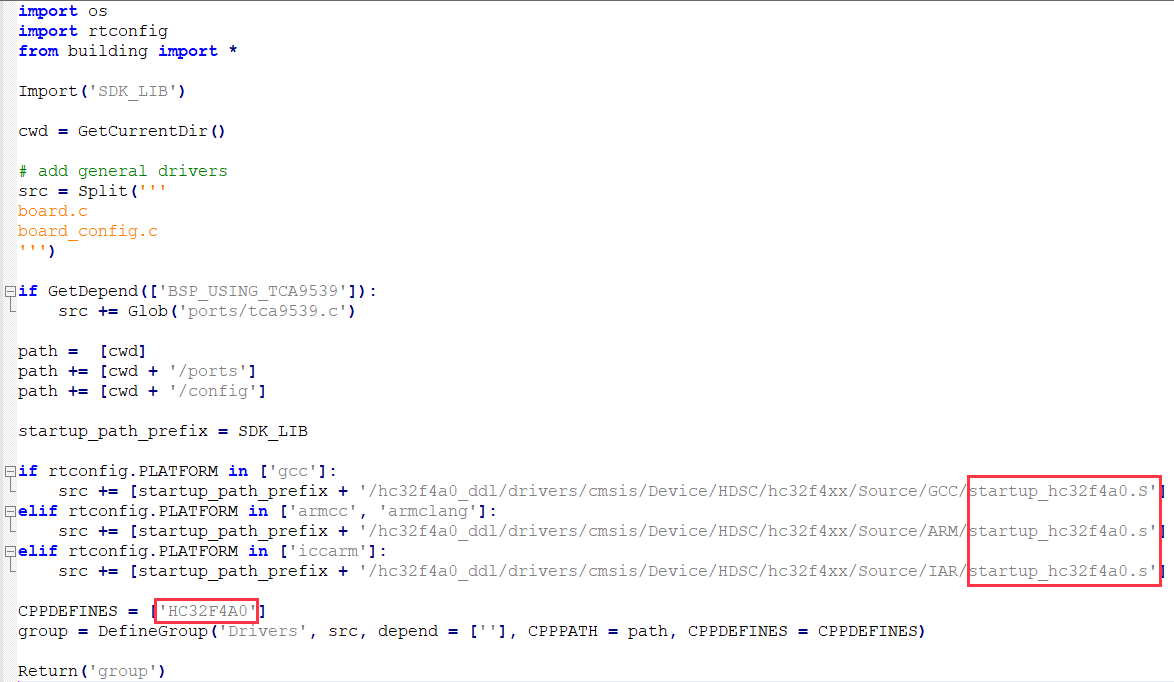Click the '/config' path string

(213, 391)
